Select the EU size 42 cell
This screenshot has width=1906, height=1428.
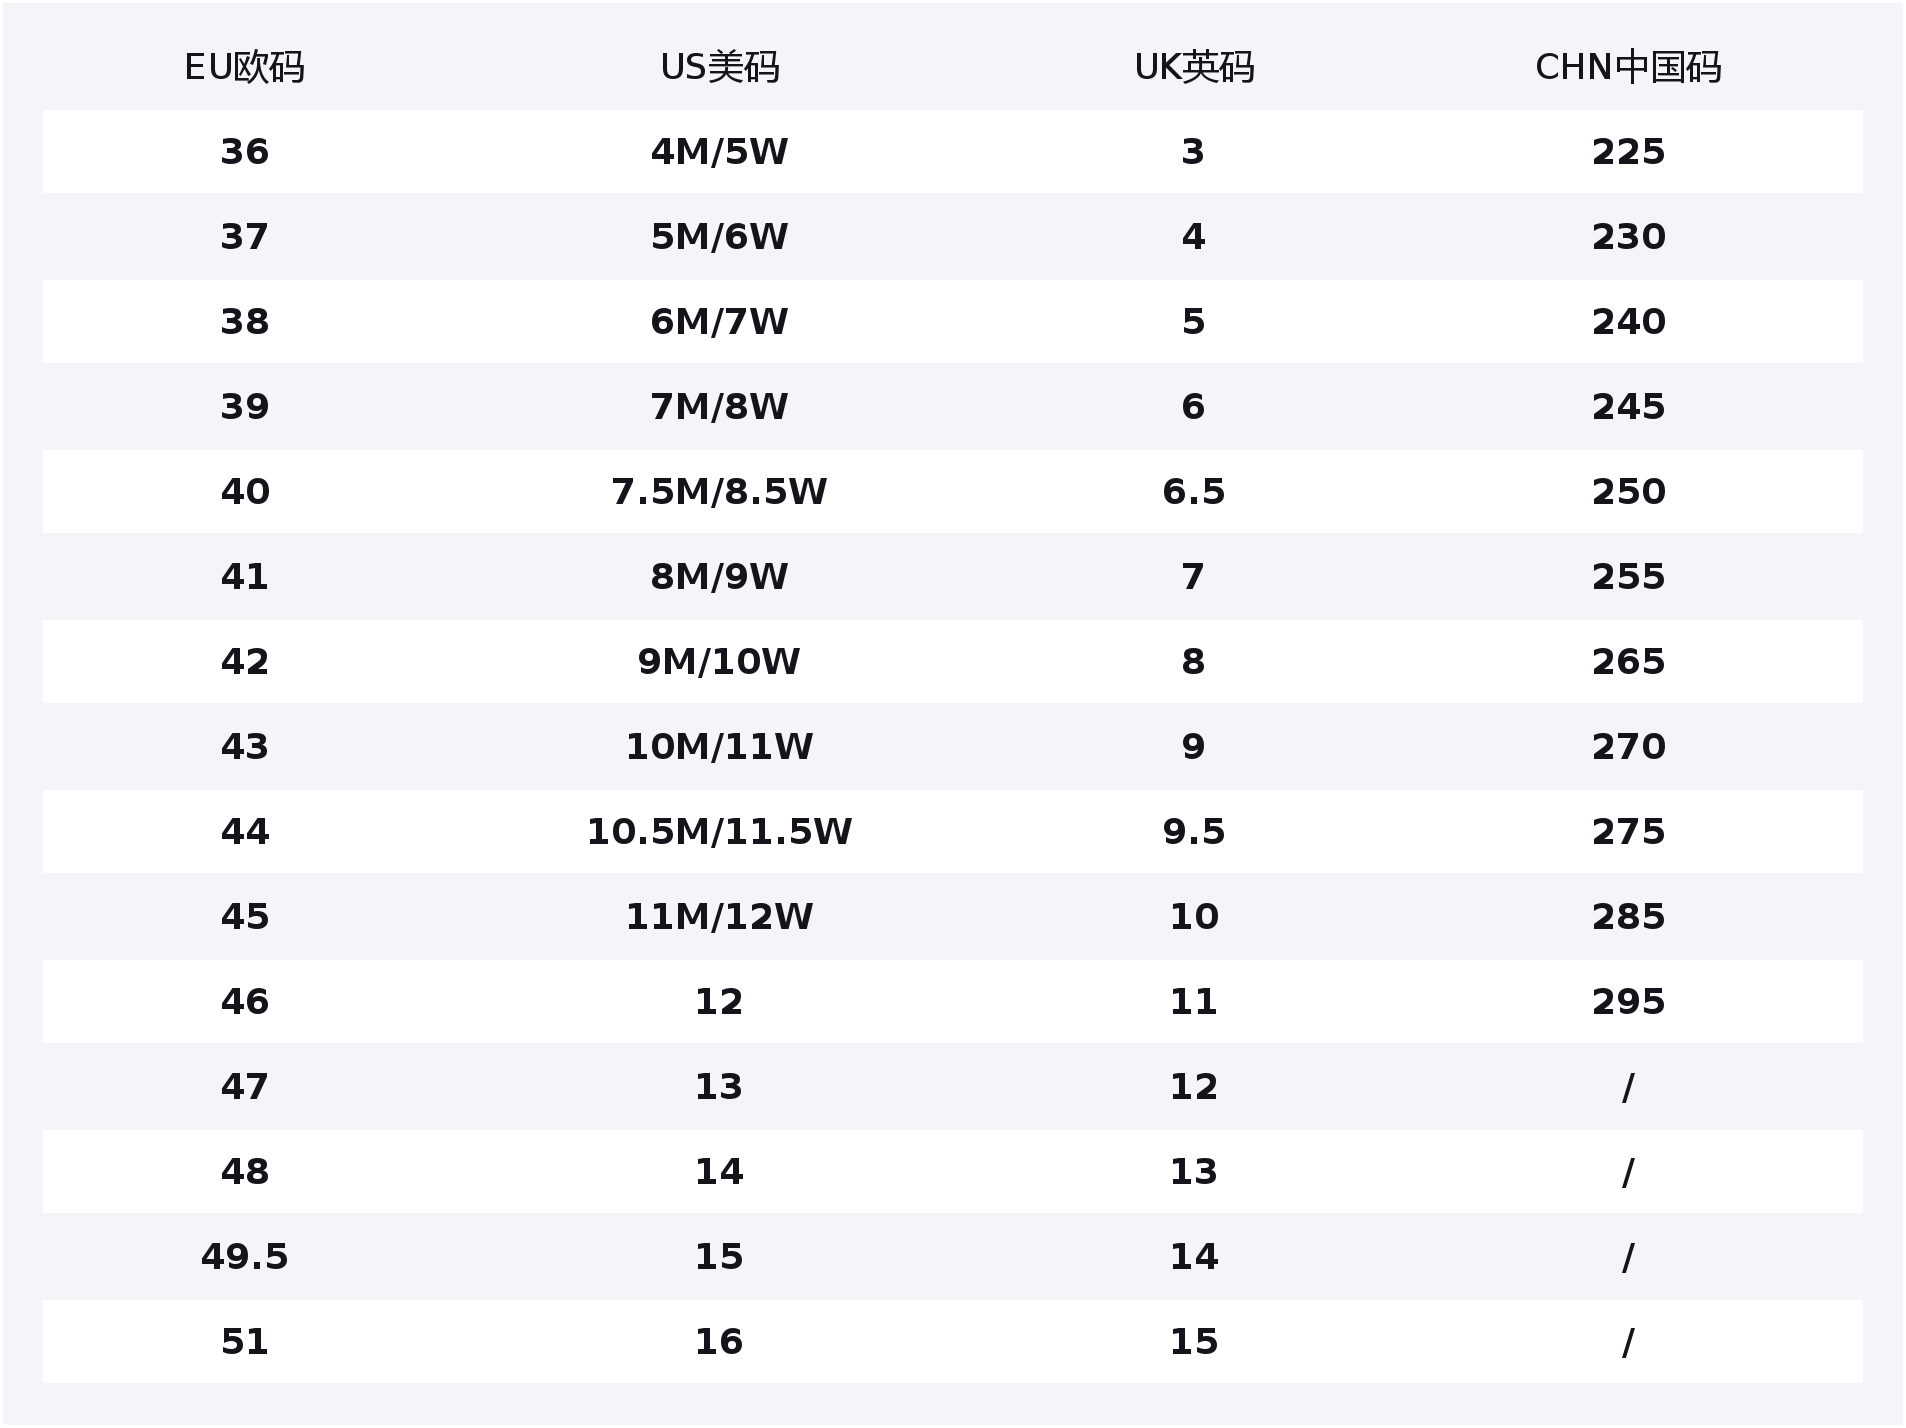(x=244, y=662)
